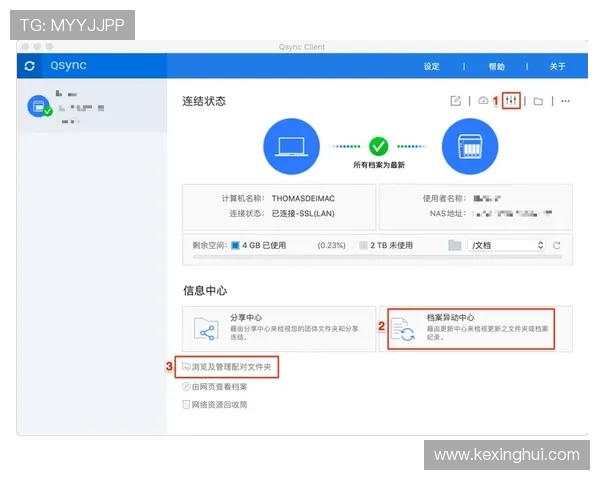Click the share center folder icon
The image size is (600, 480).
point(206,329)
